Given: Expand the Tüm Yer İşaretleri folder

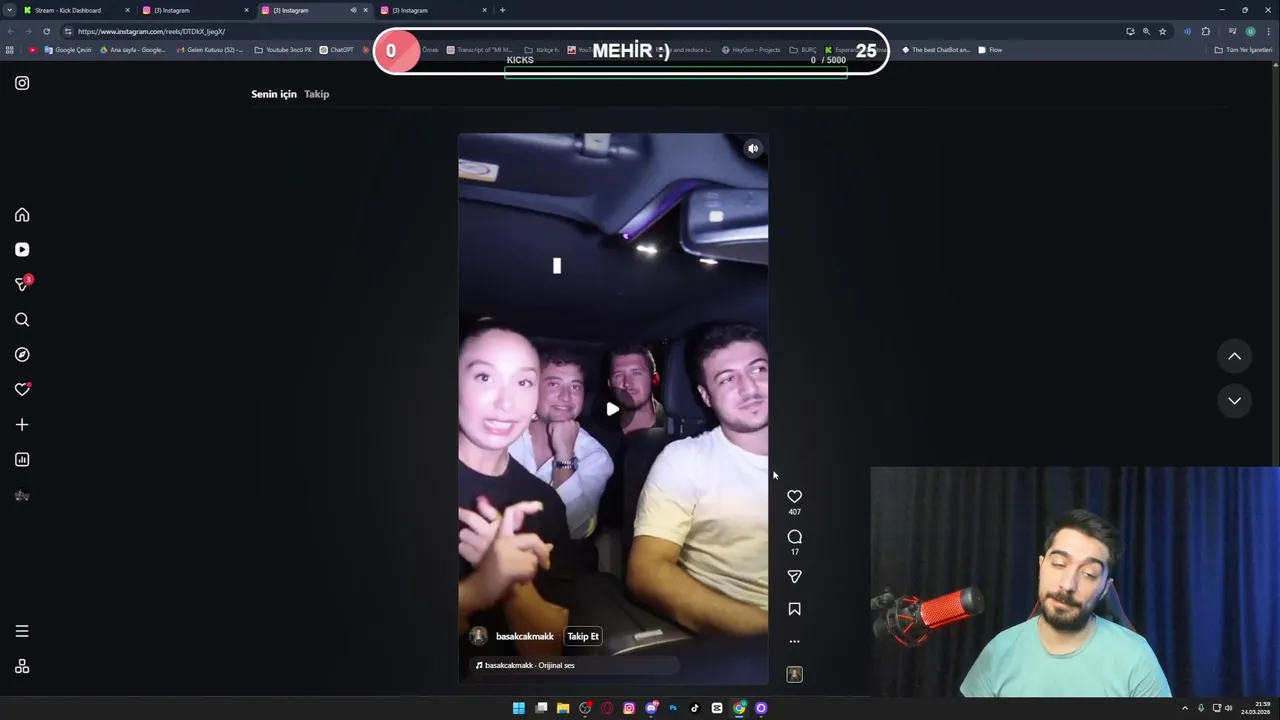Looking at the screenshot, I should pos(1243,50).
